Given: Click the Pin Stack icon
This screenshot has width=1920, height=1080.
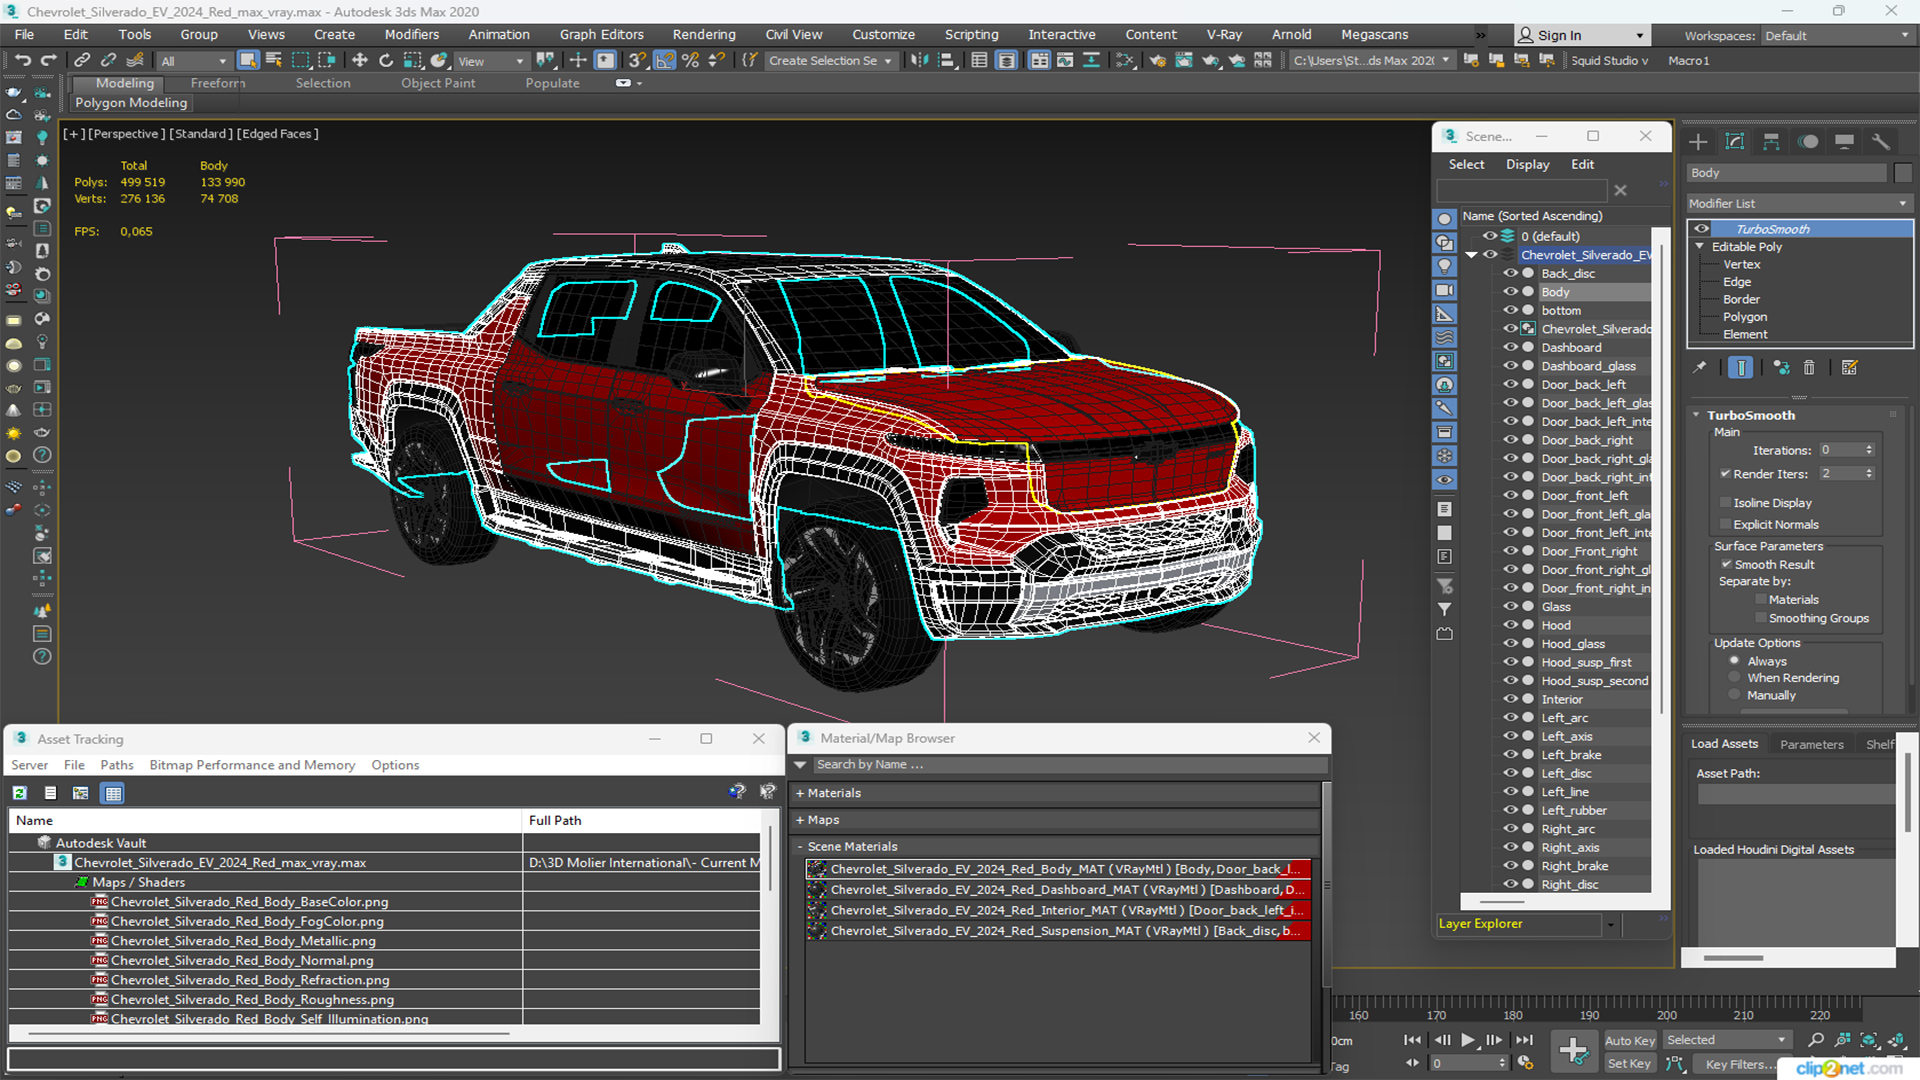Looking at the screenshot, I should (x=1700, y=368).
